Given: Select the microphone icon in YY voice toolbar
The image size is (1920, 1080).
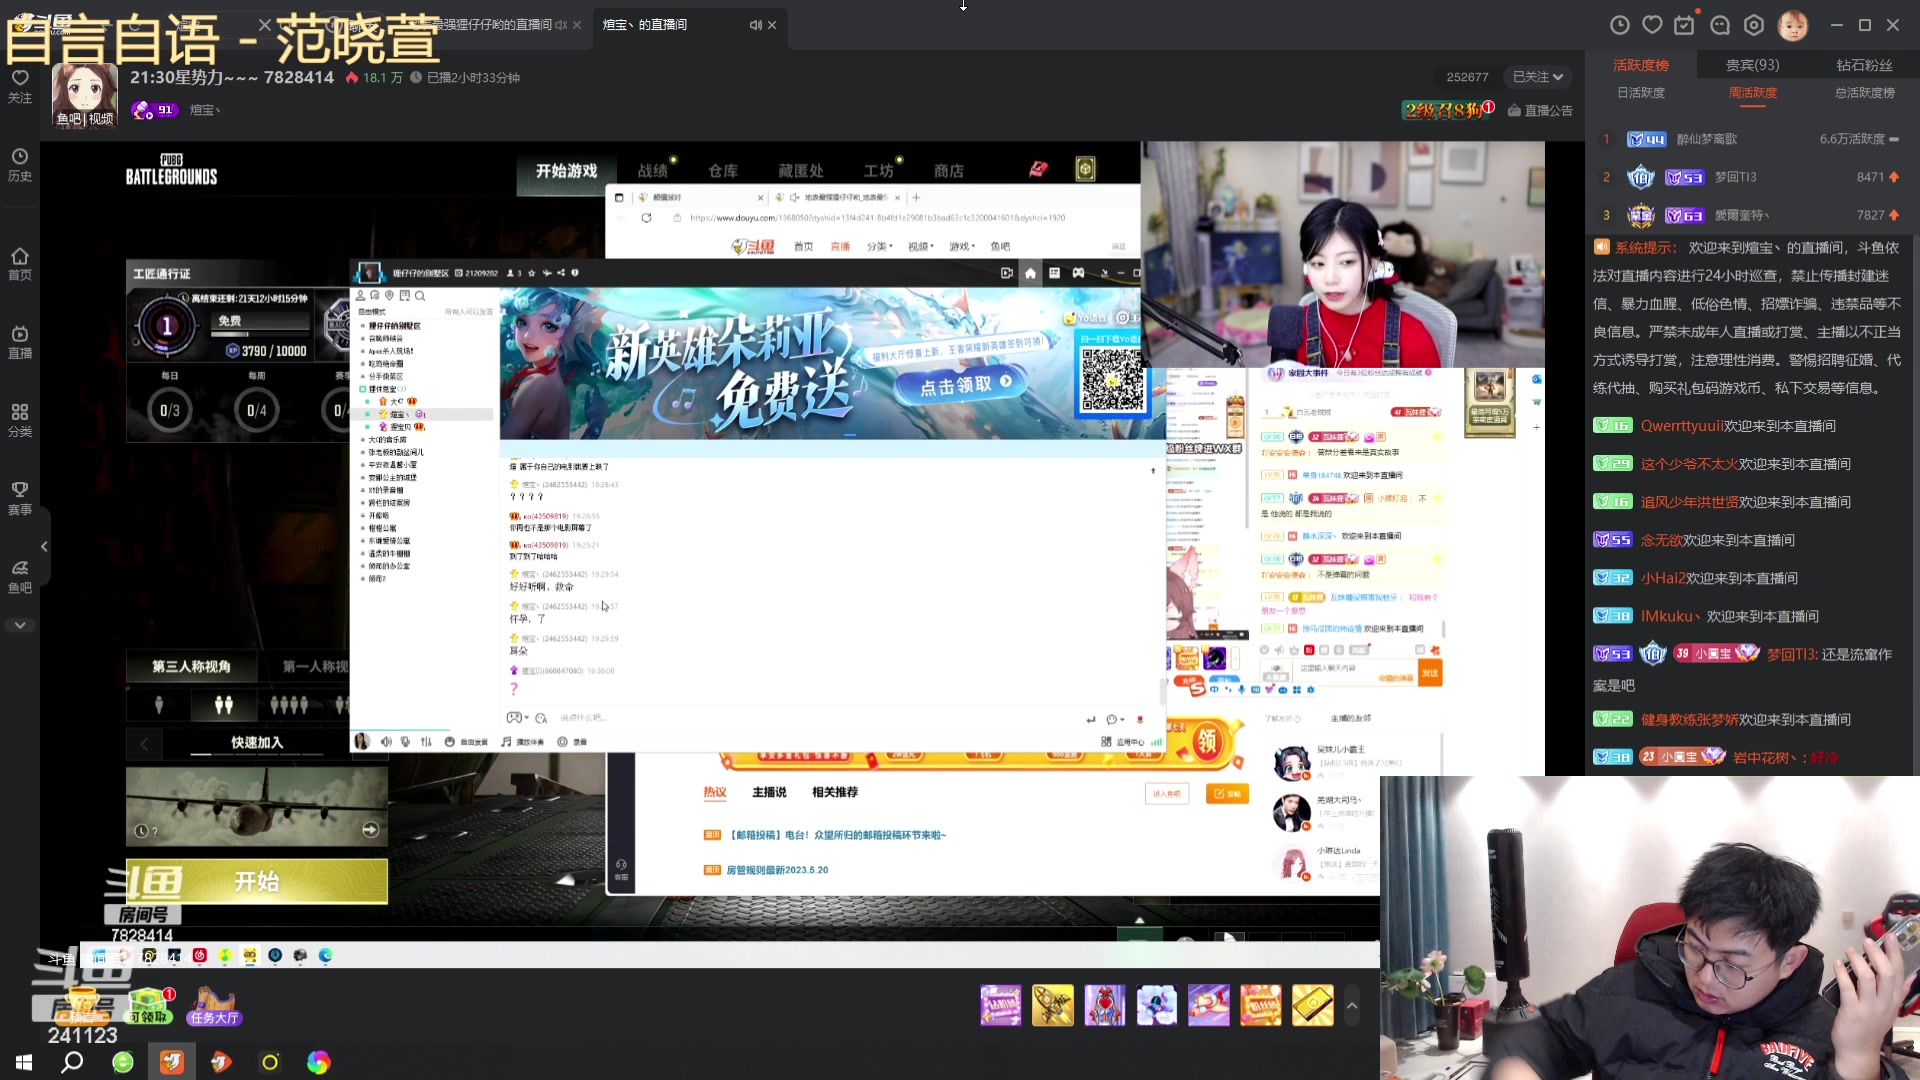Looking at the screenshot, I should (405, 742).
